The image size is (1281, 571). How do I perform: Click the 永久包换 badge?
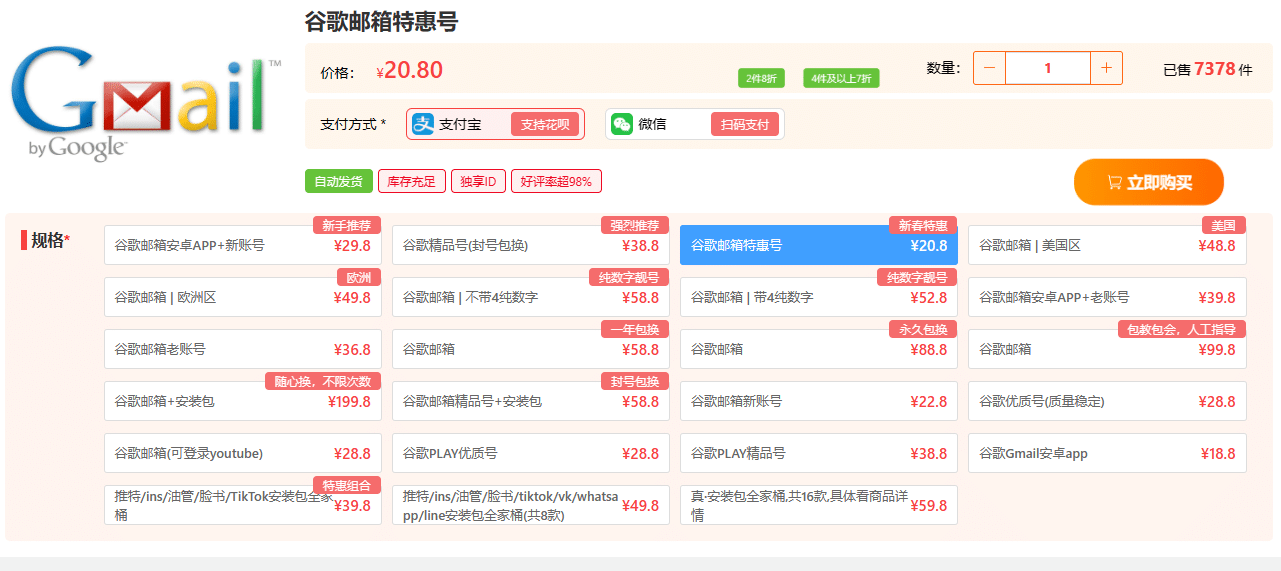[923, 329]
